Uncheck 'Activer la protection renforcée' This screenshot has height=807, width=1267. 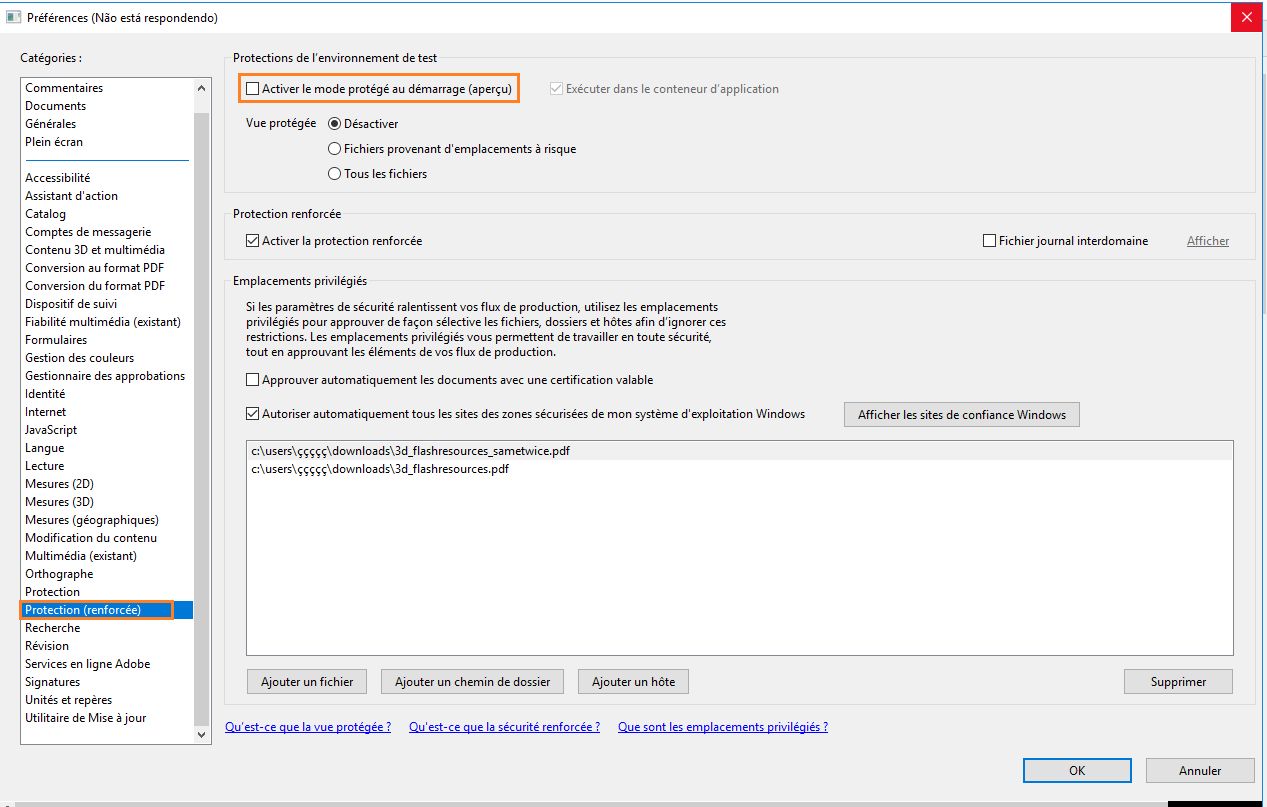252,241
